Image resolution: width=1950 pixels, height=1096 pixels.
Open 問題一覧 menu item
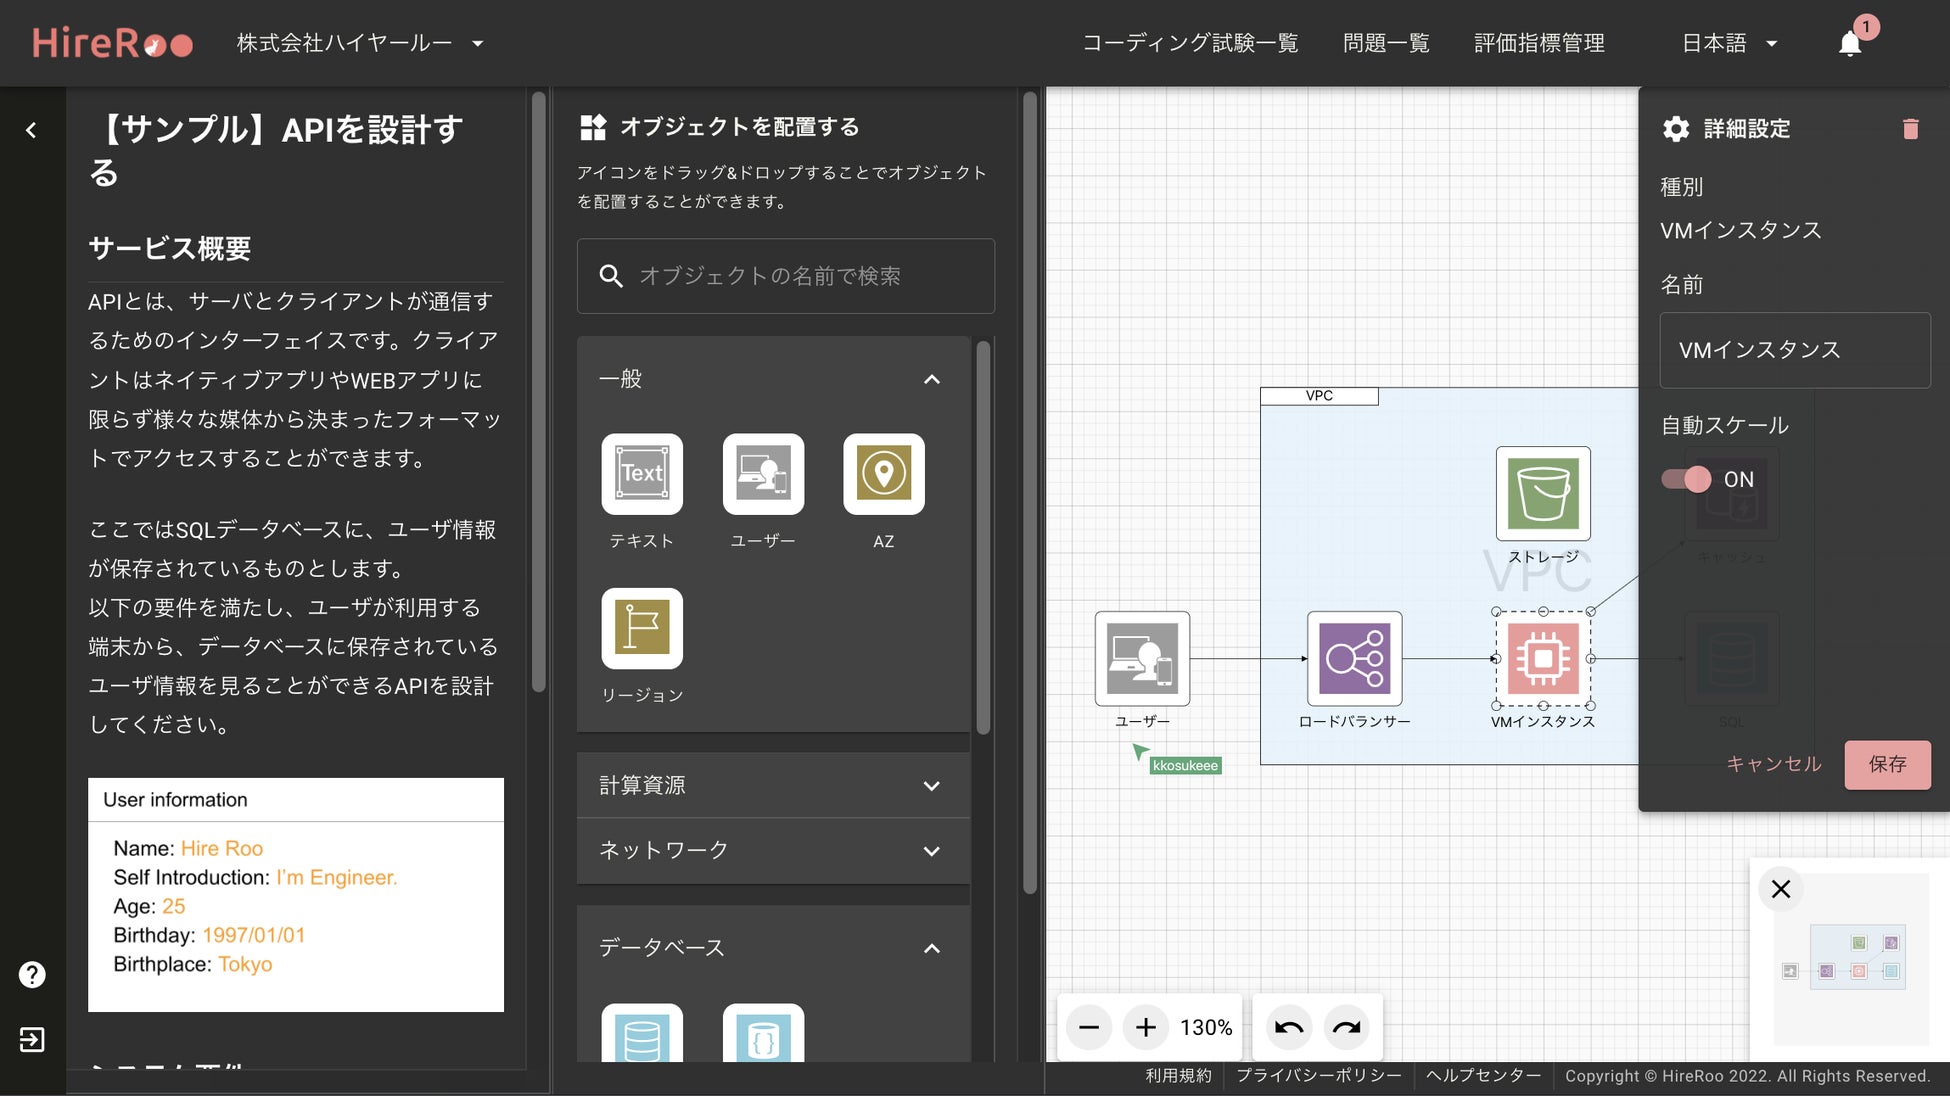[1386, 43]
